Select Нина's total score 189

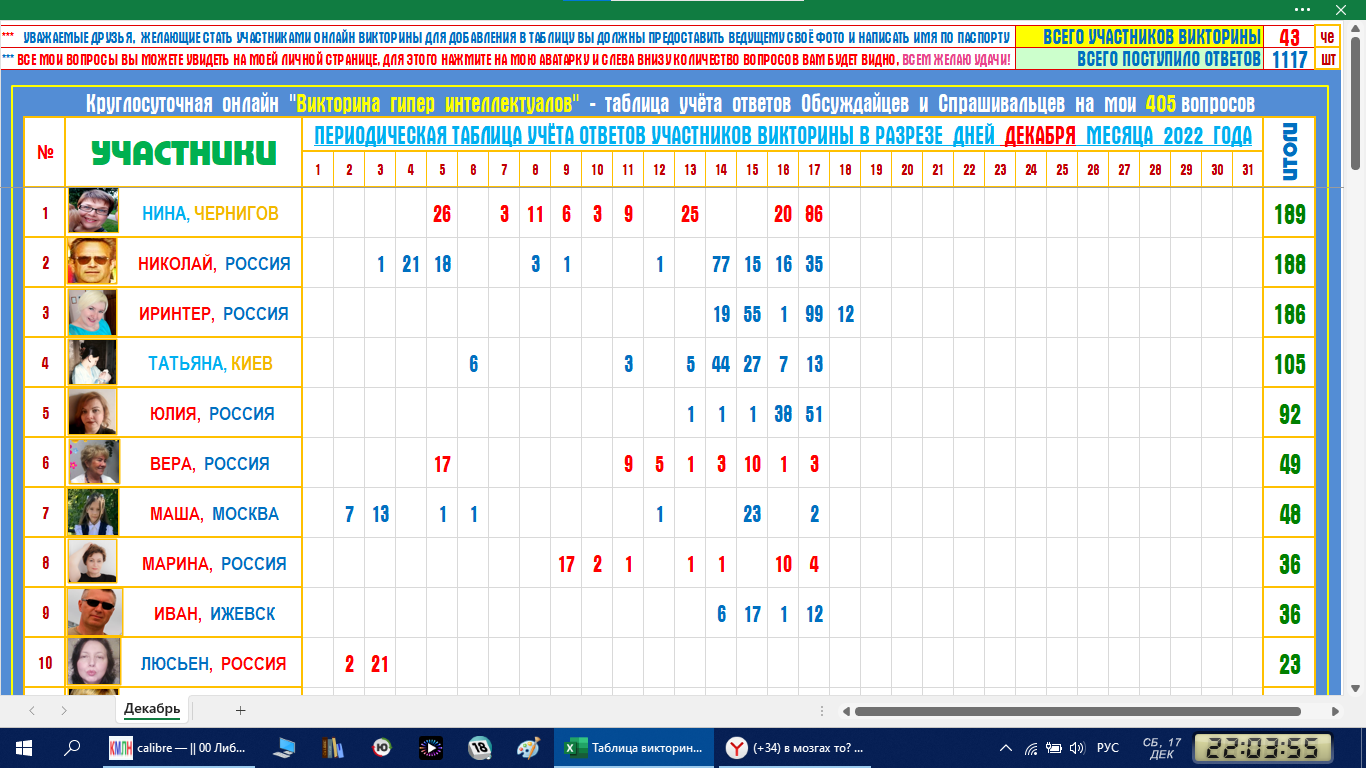(1289, 213)
